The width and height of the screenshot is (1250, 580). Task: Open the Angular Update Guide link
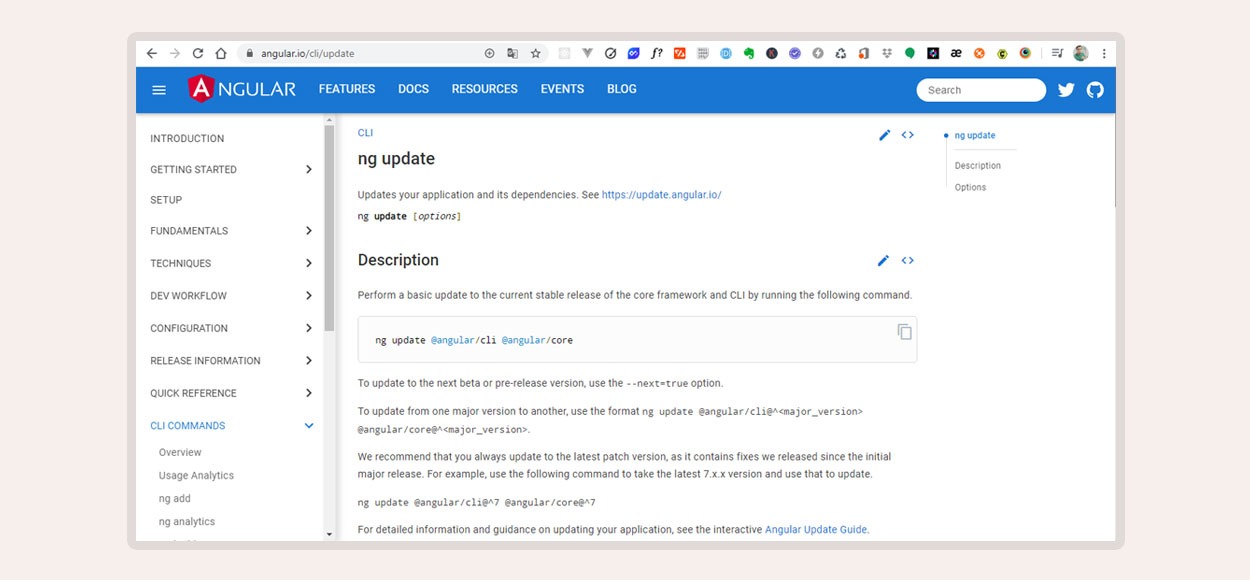point(816,530)
